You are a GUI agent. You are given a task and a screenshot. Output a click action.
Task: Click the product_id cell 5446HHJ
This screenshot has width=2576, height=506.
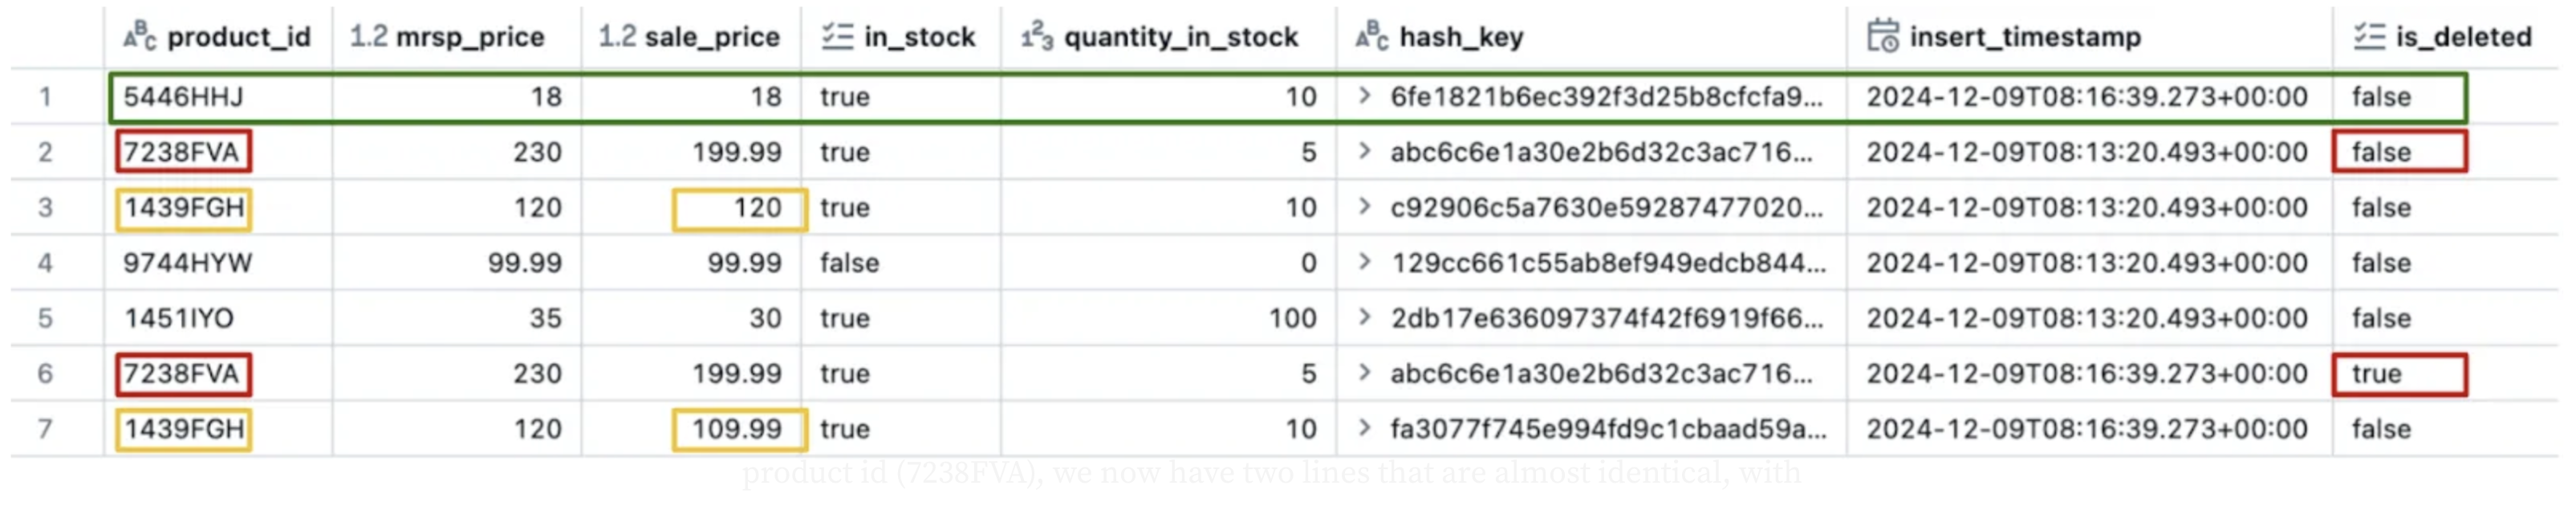pos(184,97)
